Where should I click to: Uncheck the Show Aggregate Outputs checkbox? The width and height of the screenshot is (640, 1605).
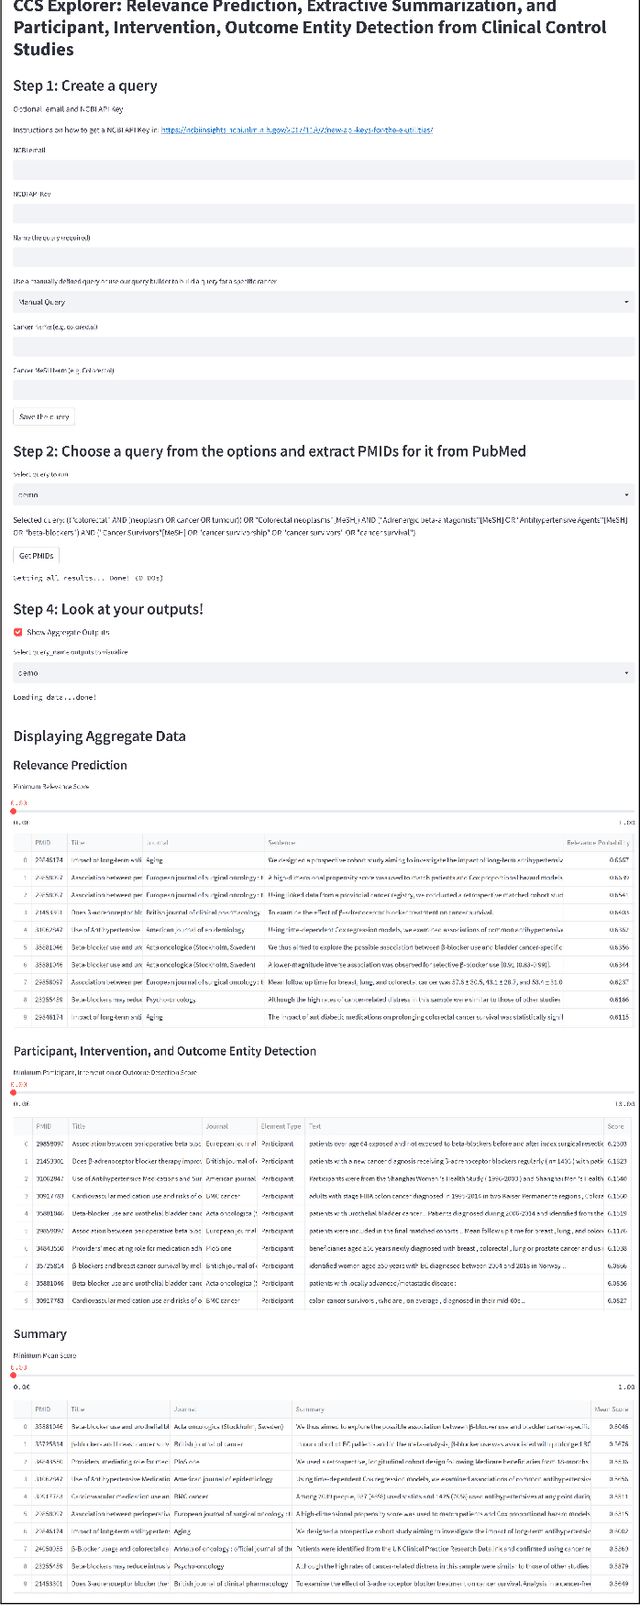coord(18,632)
